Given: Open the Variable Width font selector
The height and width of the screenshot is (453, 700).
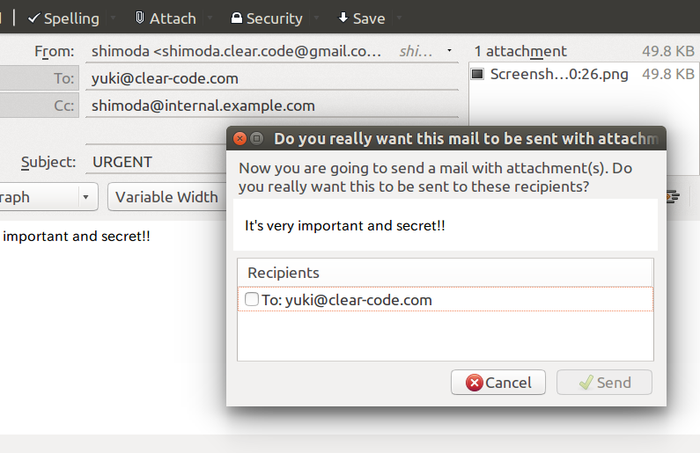Looking at the screenshot, I should point(167,197).
